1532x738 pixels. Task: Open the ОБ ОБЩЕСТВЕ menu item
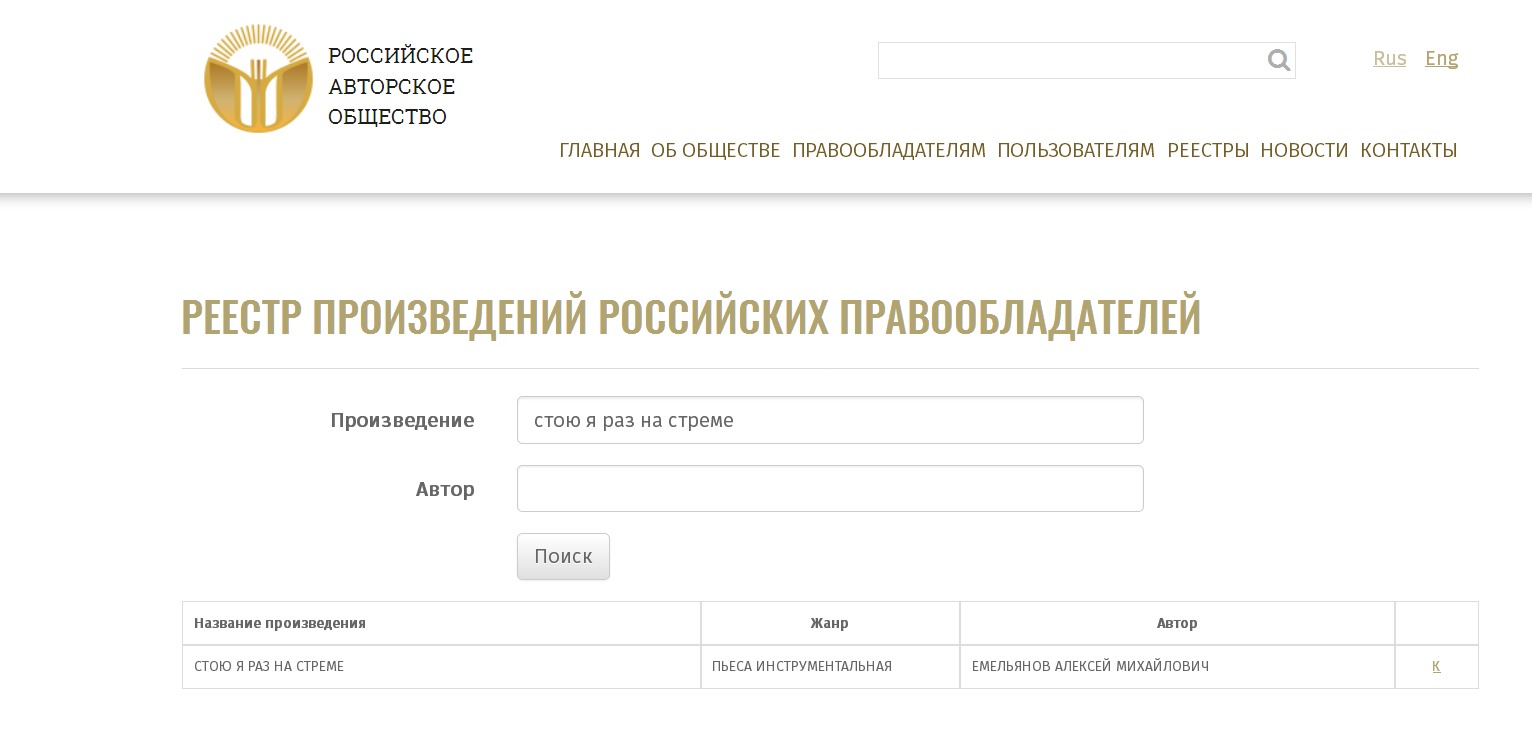click(x=715, y=150)
